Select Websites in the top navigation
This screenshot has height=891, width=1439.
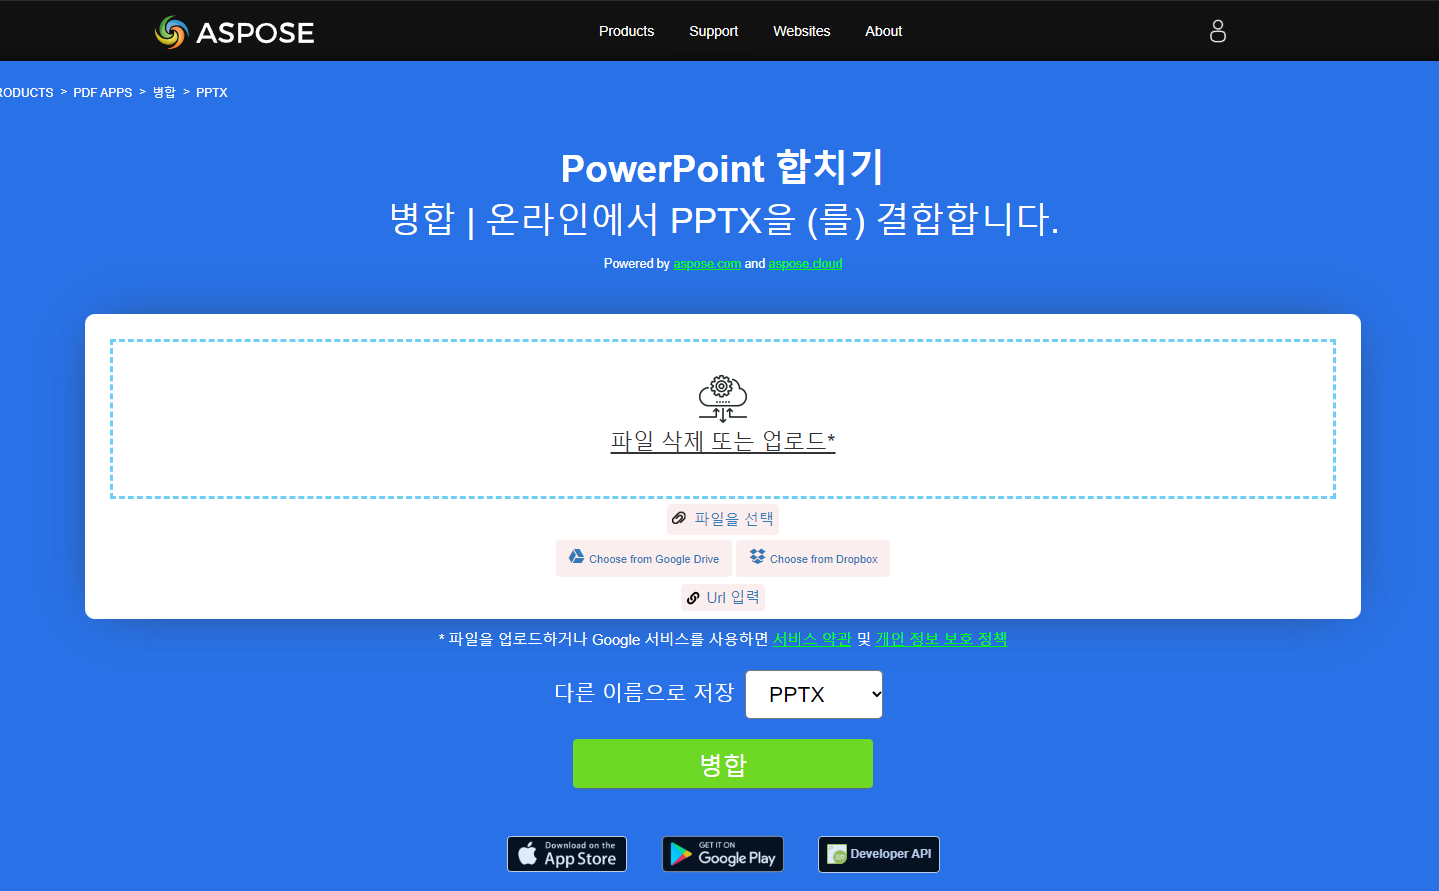click(x=801, y=31)
